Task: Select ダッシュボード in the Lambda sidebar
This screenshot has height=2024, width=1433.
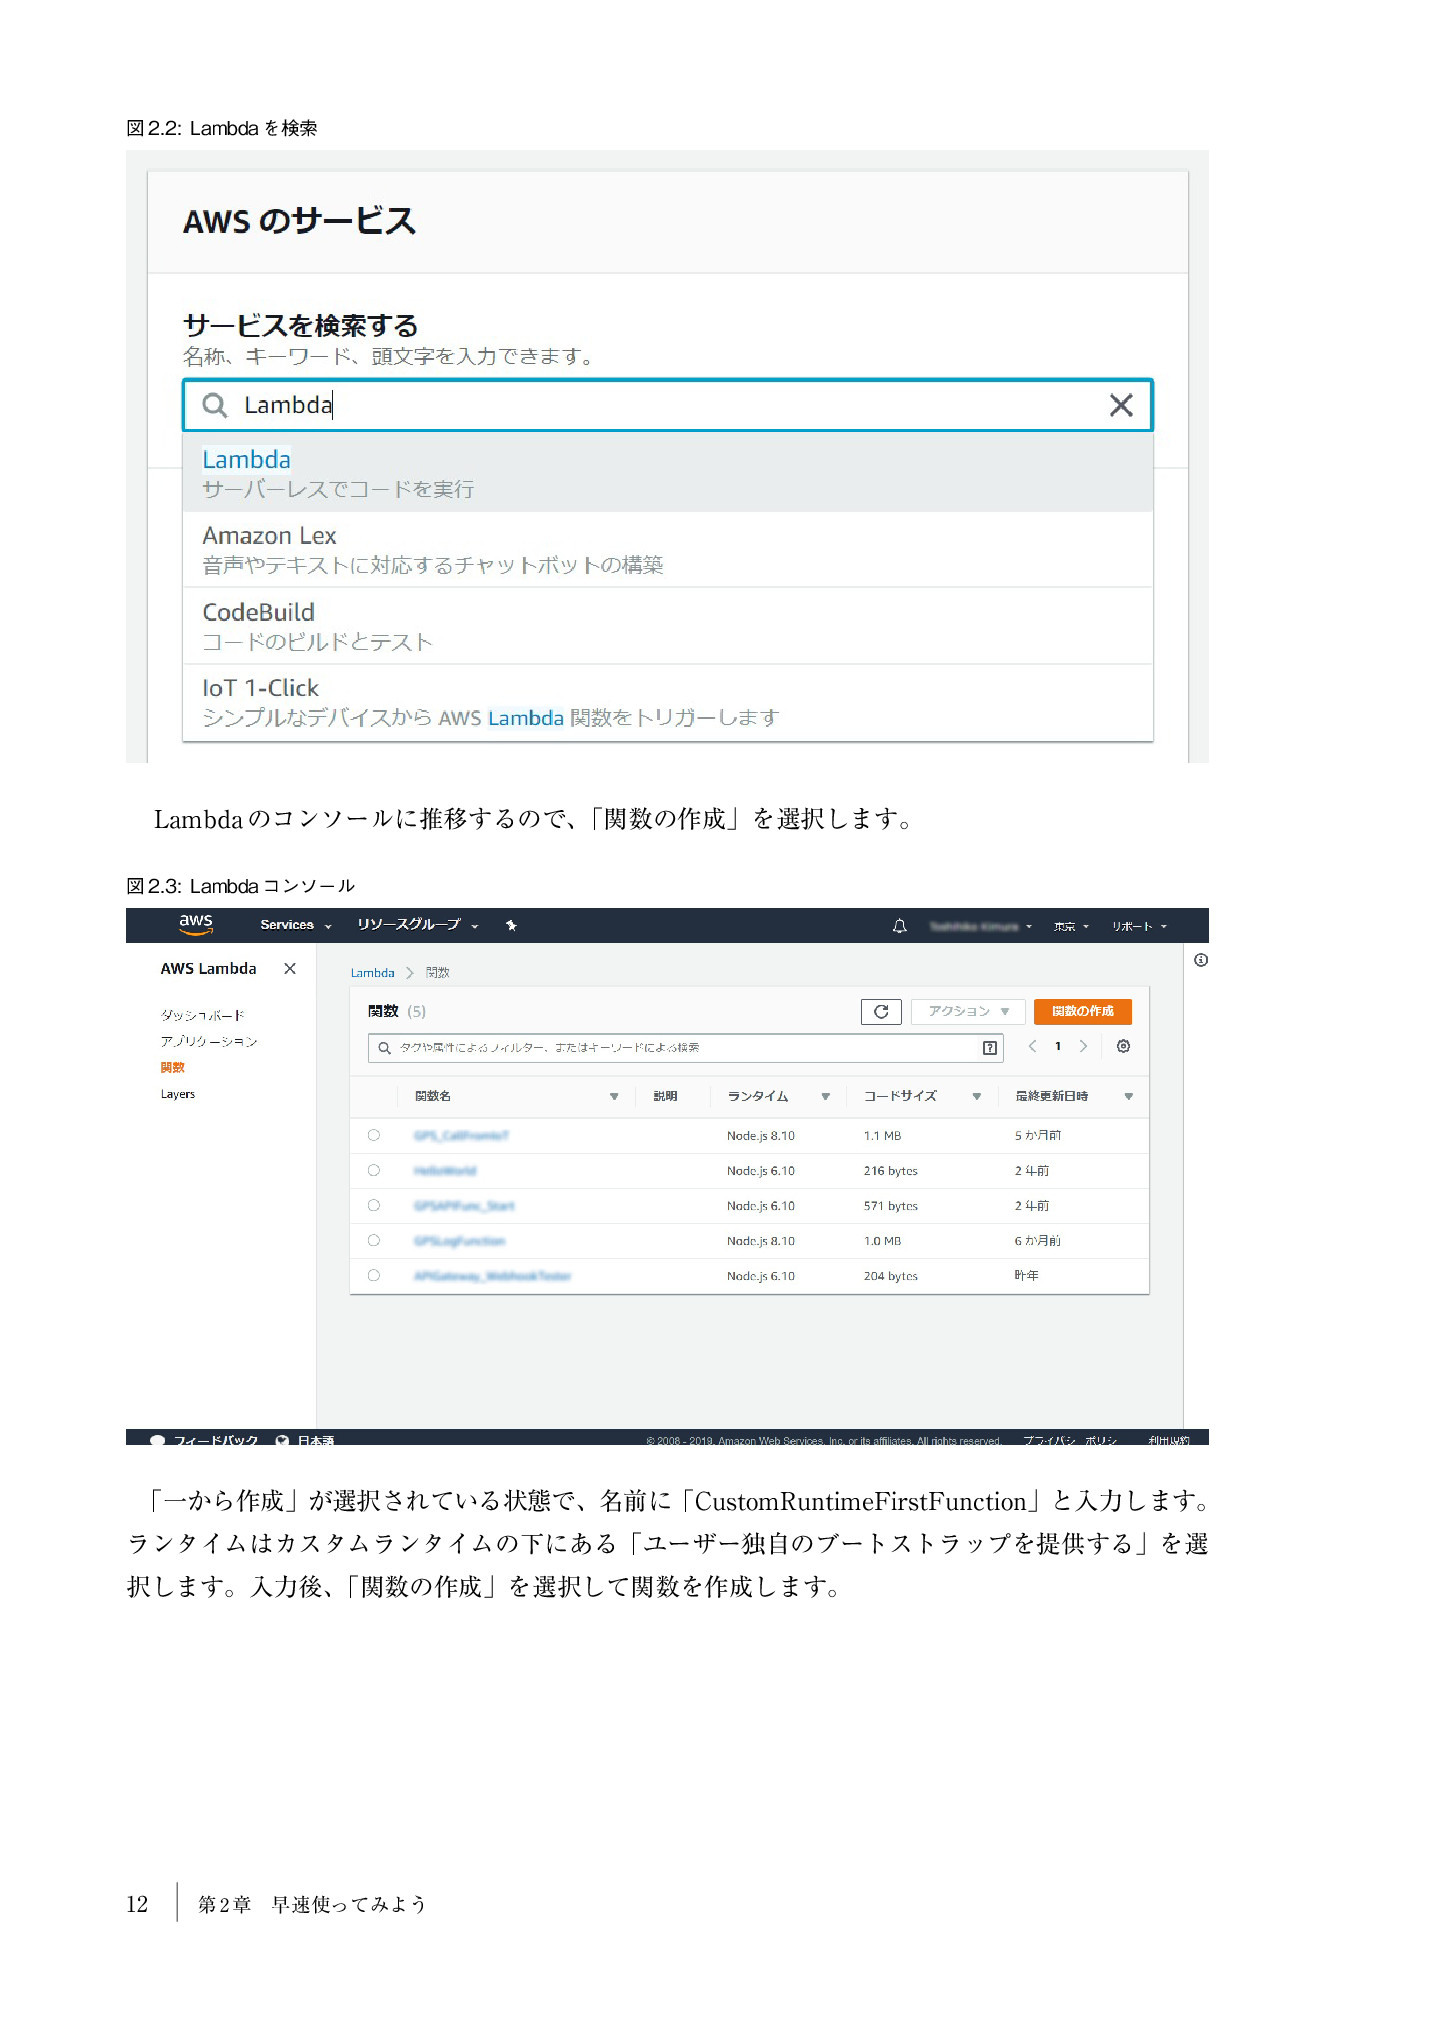Action: (202, 1015)
